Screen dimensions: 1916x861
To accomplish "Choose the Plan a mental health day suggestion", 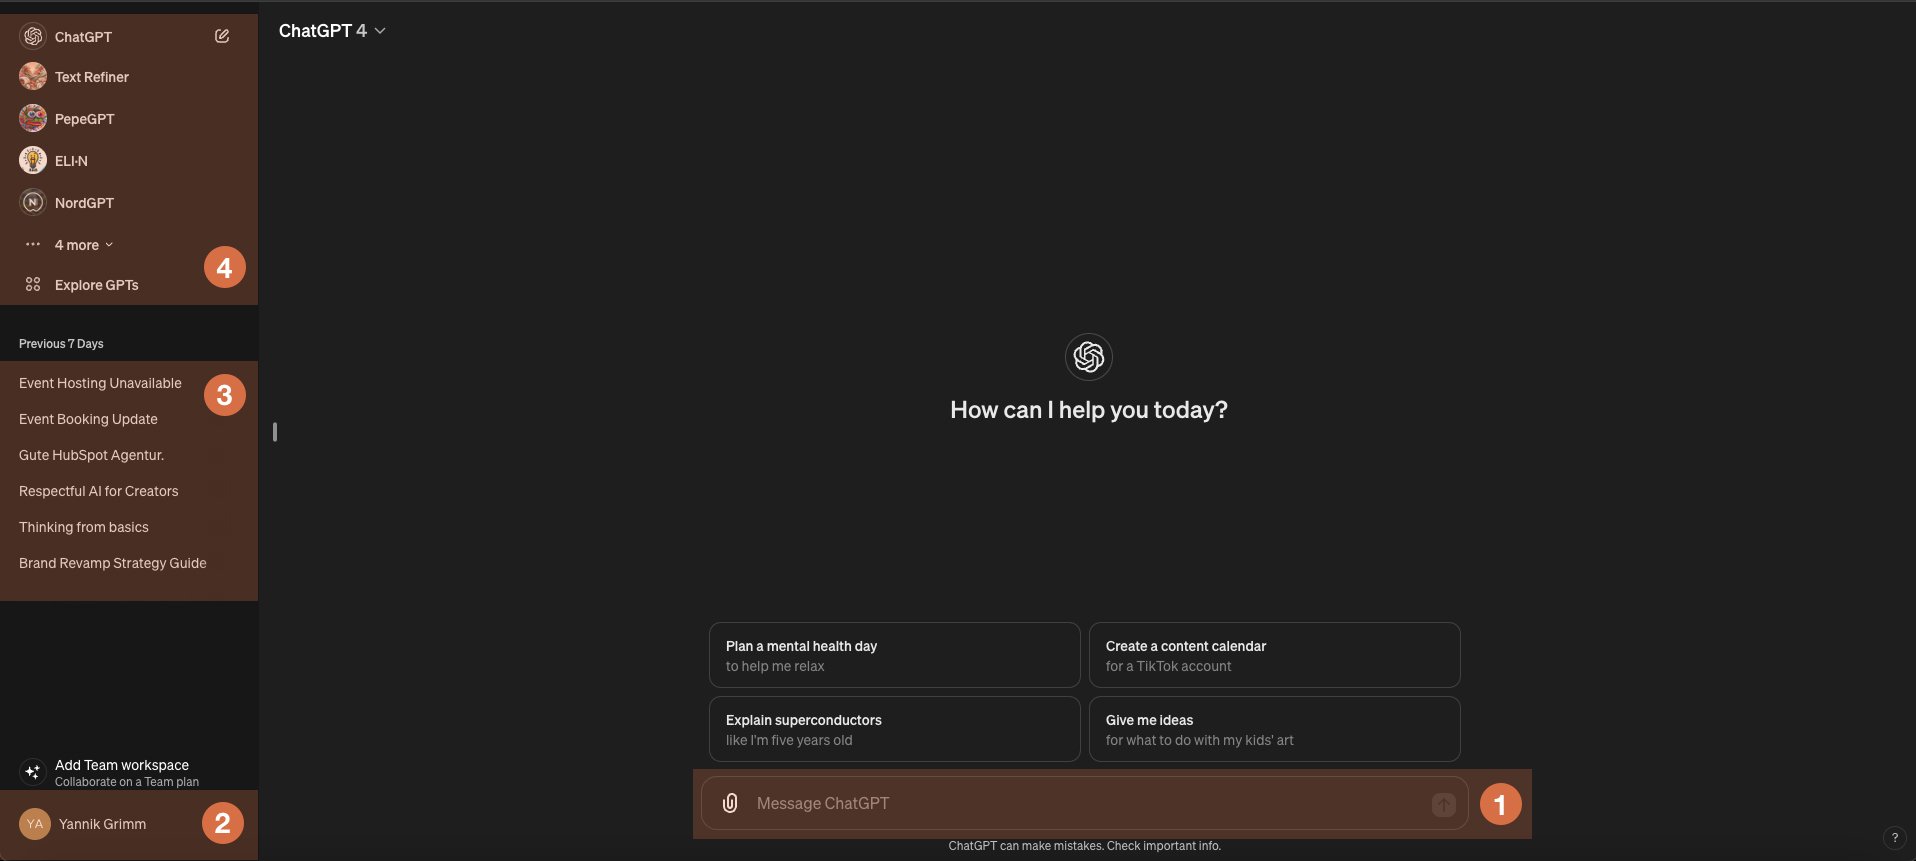I will (x=895, y=655).
